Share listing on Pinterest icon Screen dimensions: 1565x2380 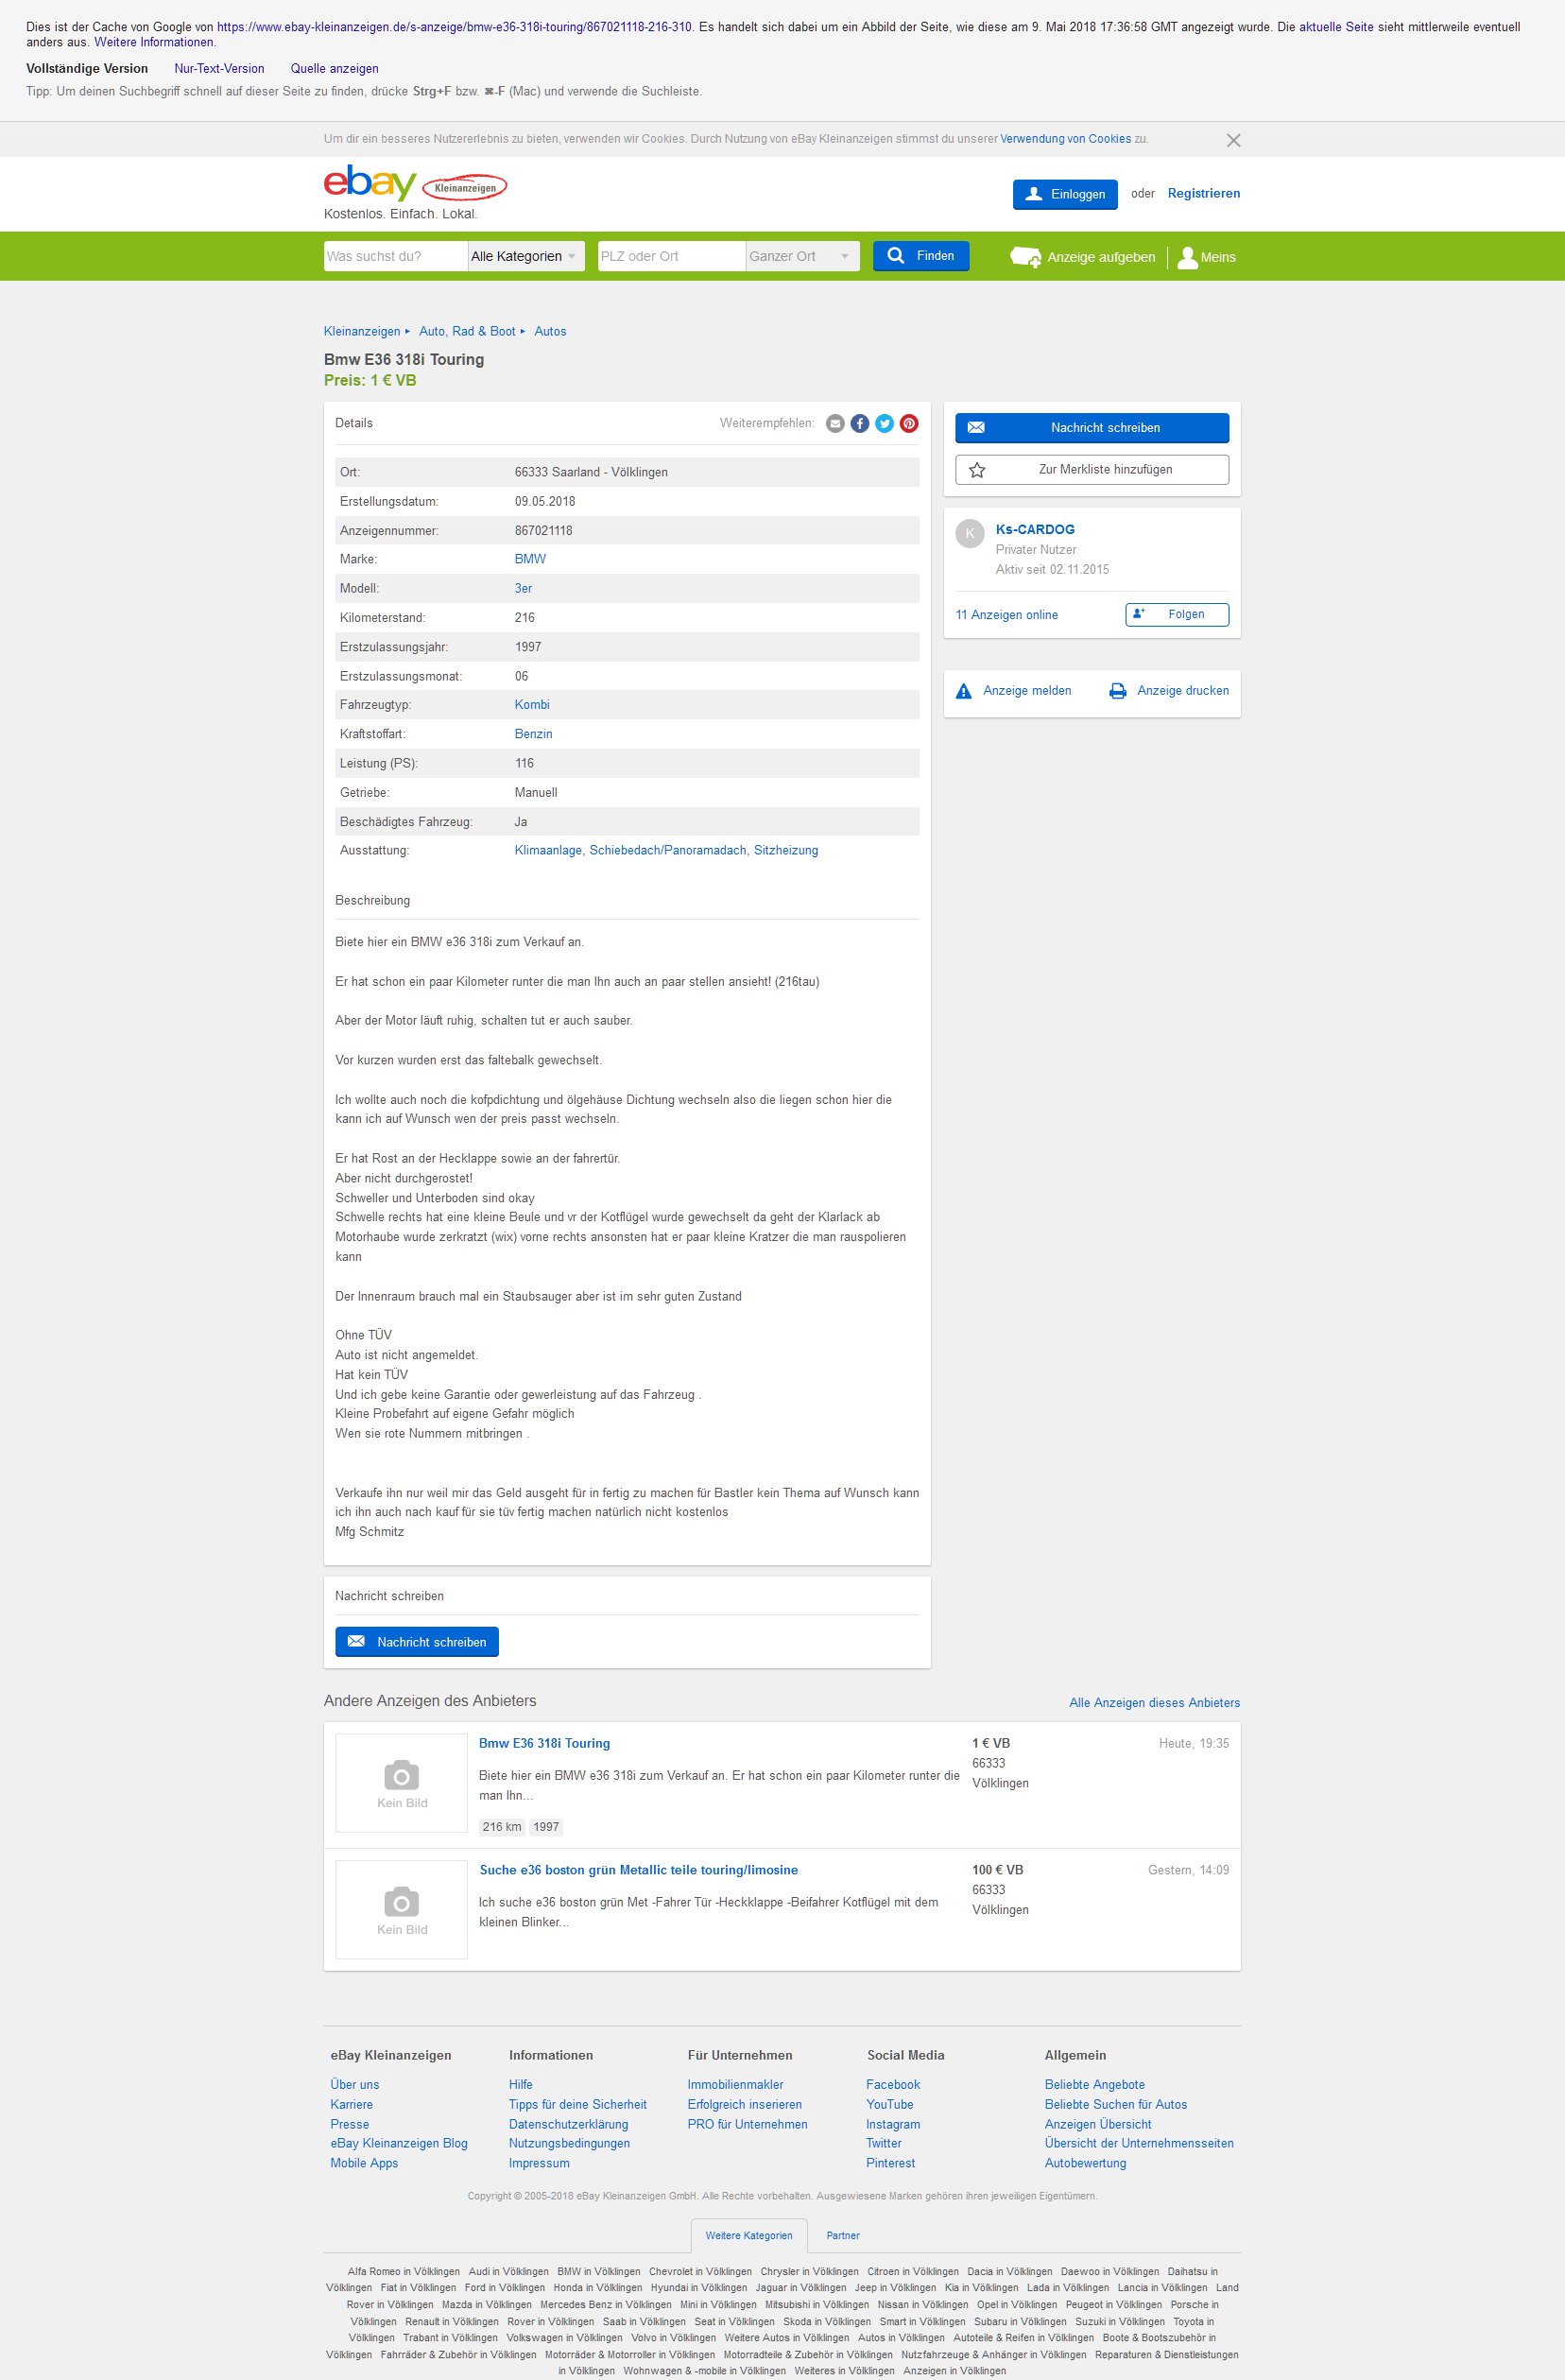[909, 424]
